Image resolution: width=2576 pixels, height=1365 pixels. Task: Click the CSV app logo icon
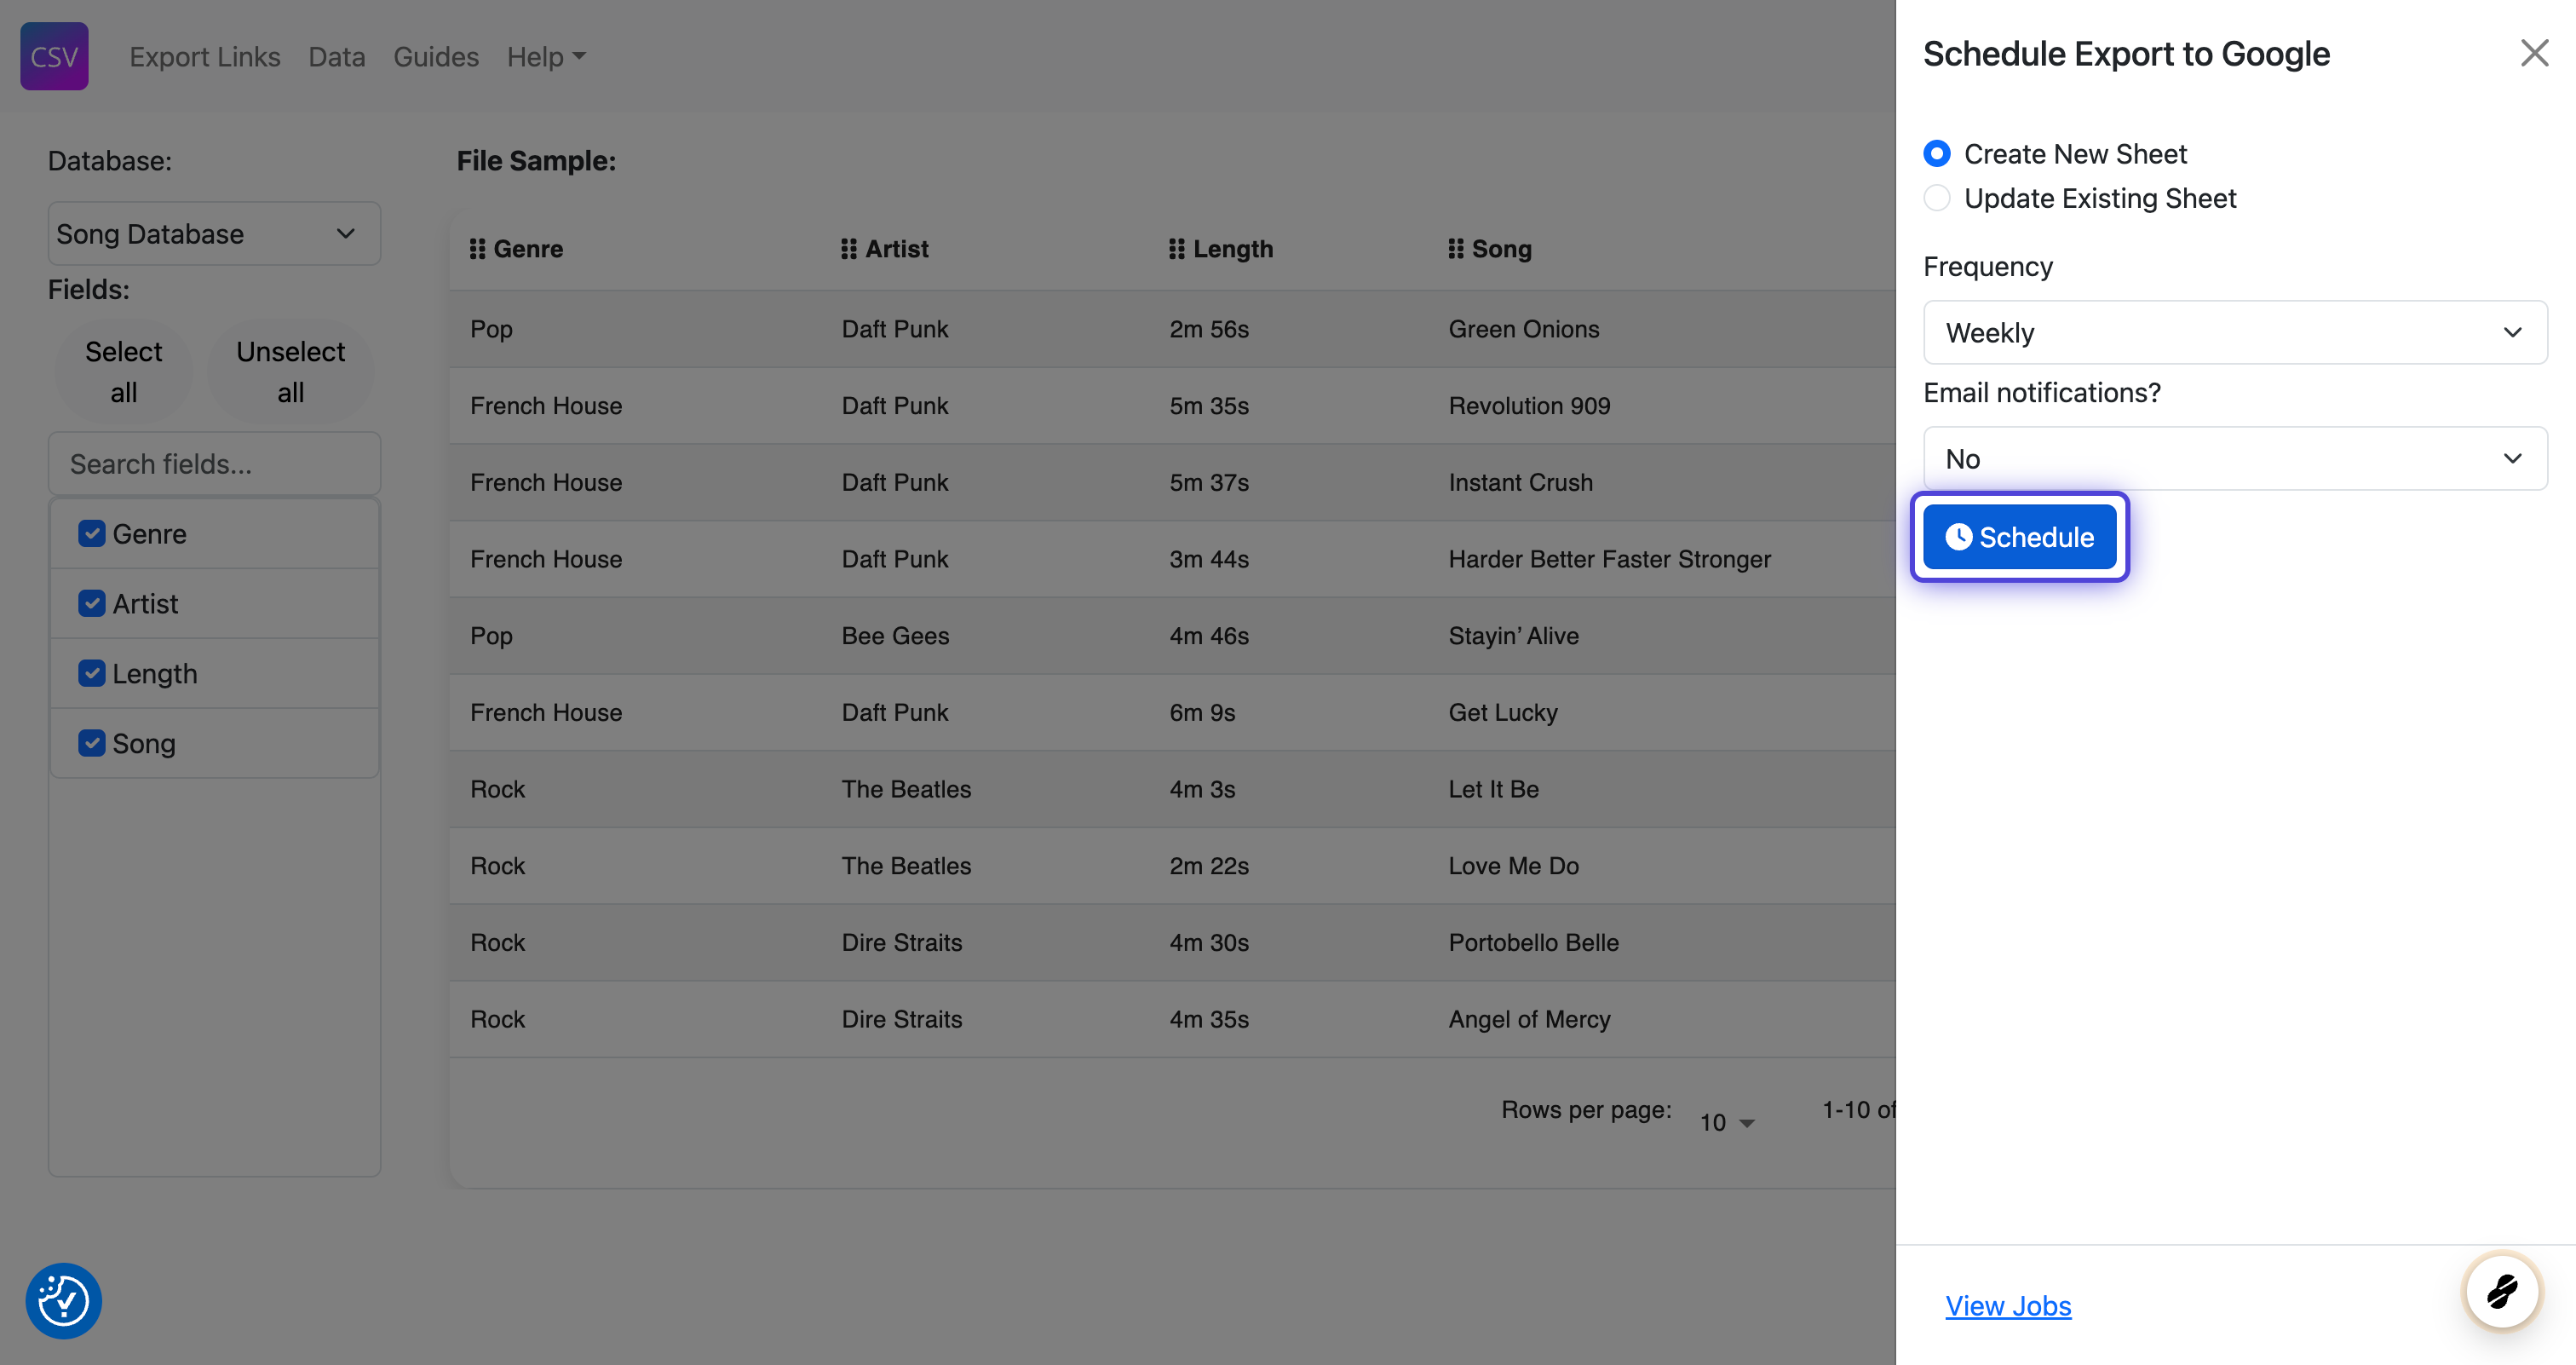pos(54,56)
